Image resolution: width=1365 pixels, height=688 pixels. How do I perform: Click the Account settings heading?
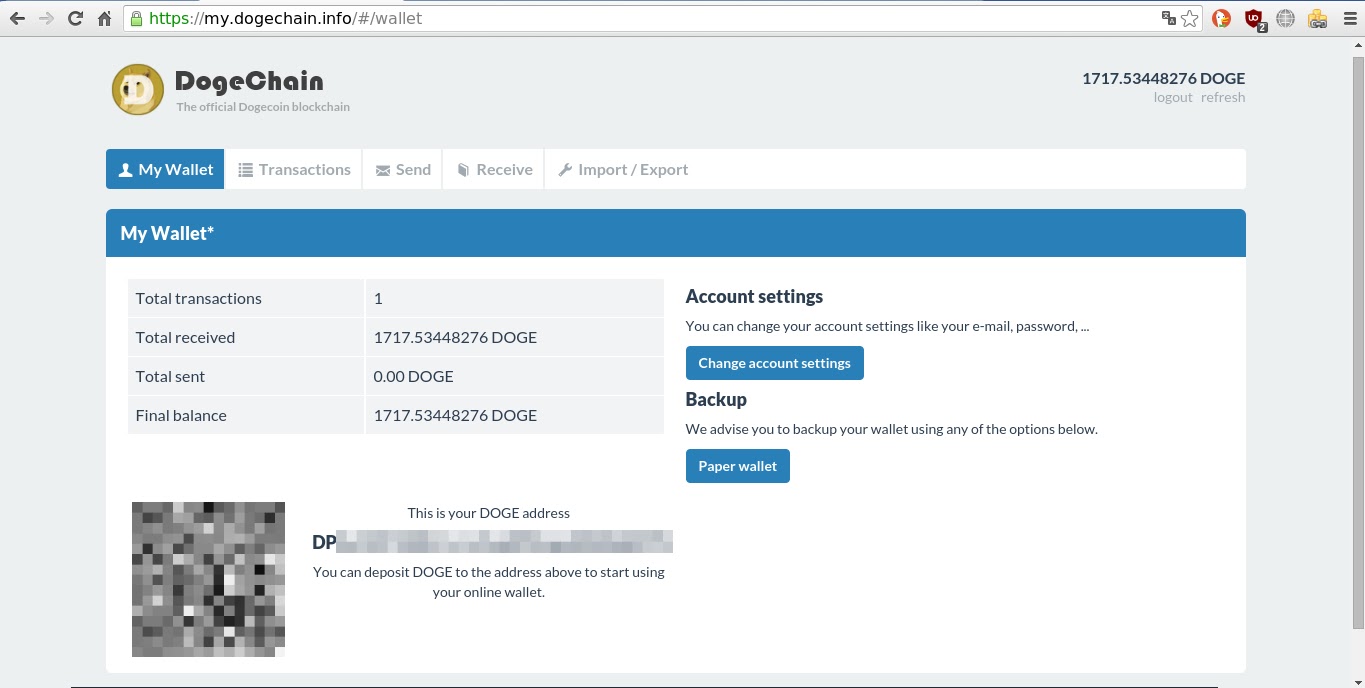pyautogui.click(x=754, y=297)
